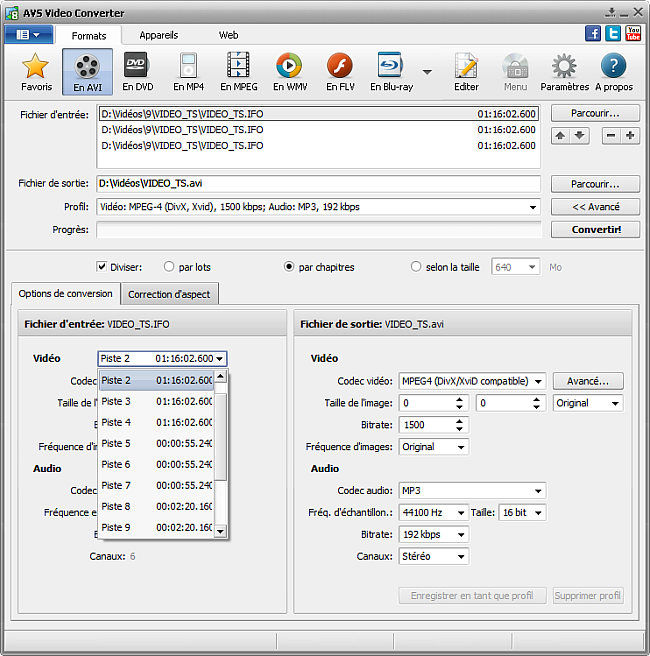Switch to the Formats tab
The image size is (650, 656).
click(89, 36)
